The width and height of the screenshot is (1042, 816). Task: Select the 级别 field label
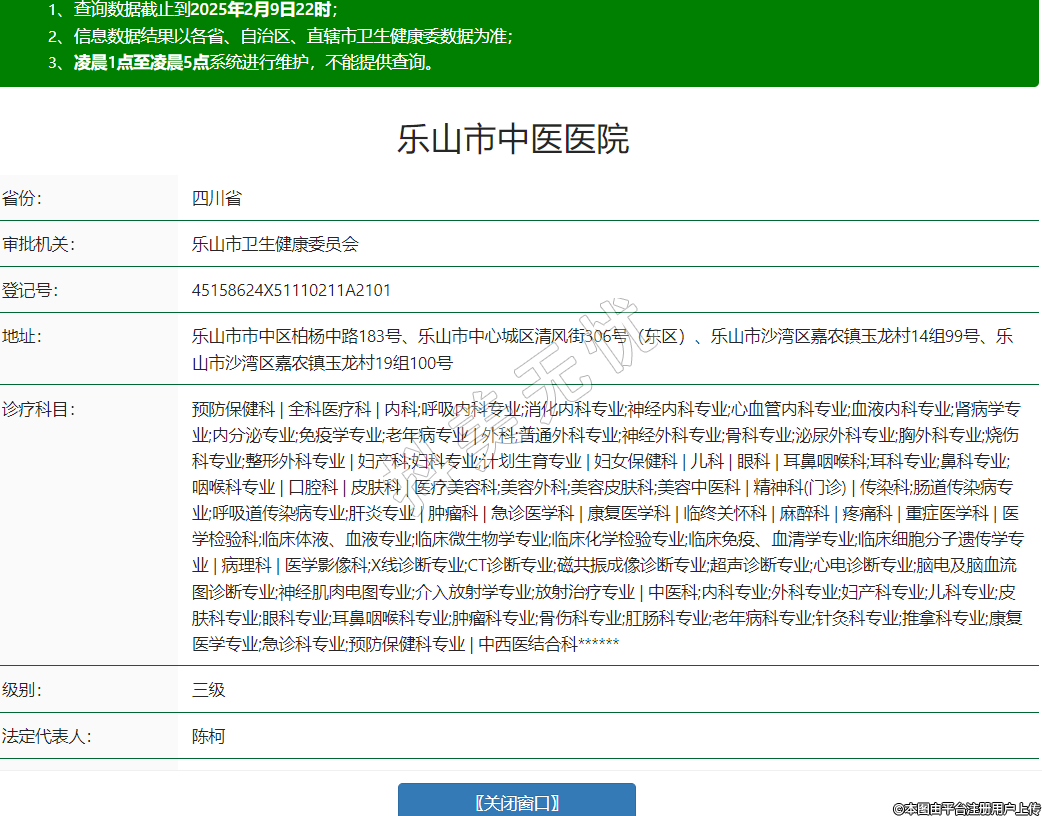(x=22, y=690)
